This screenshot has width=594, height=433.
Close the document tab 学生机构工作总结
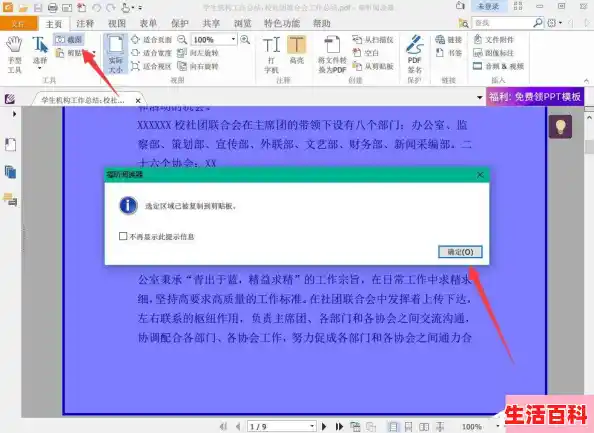click(138, 100)
